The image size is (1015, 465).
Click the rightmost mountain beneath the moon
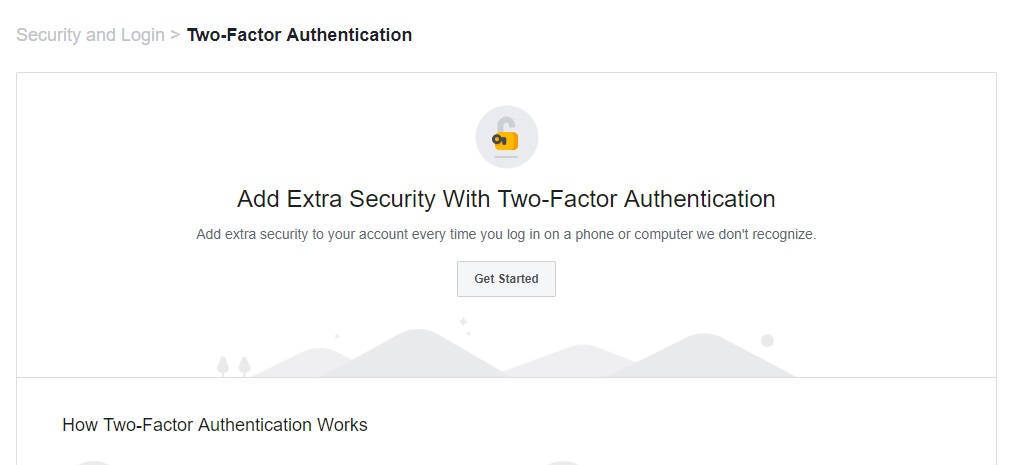(704, 356)
